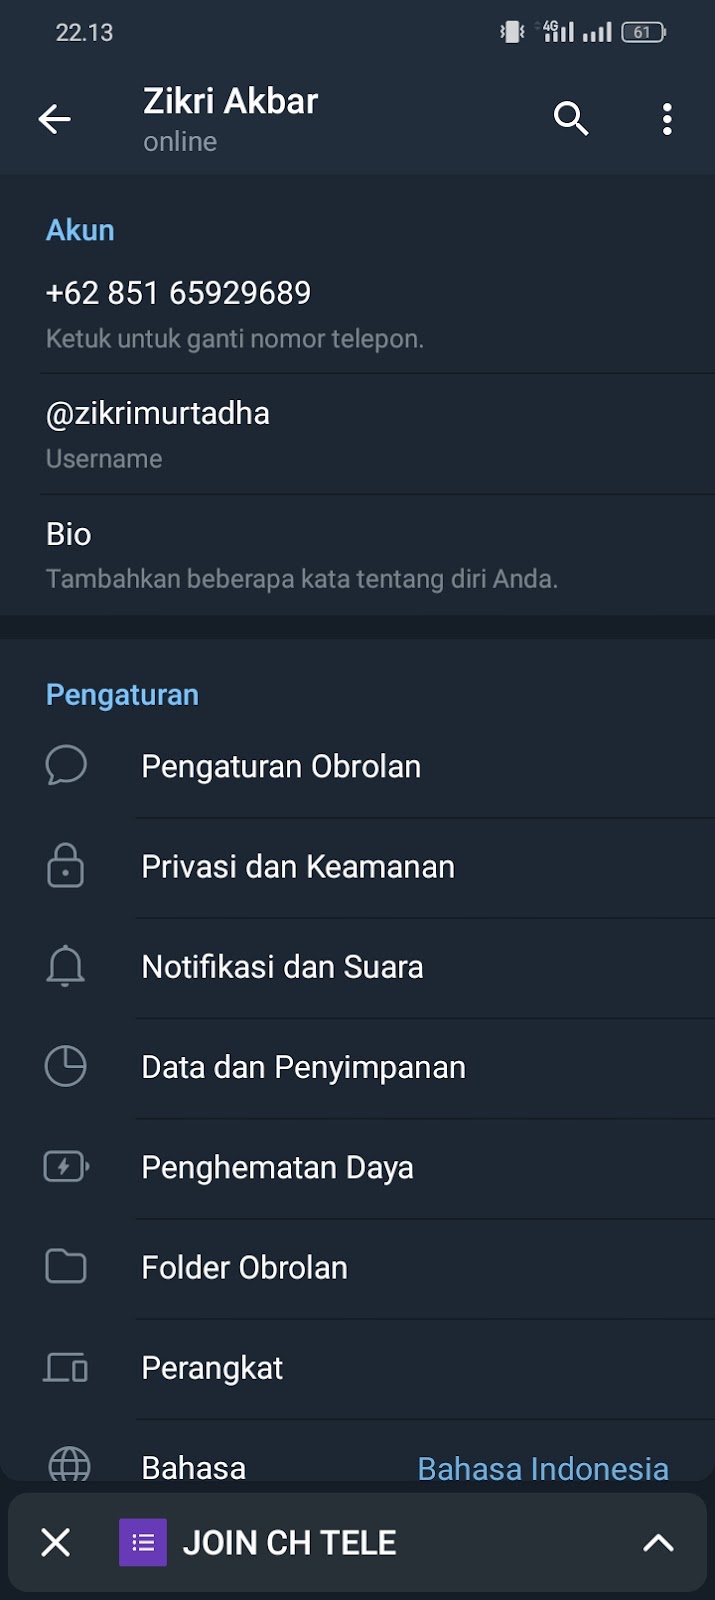Screen dimensions: 715x1600
Task: Tap the @zikrimurtadha username row
Action: point(158,414)
